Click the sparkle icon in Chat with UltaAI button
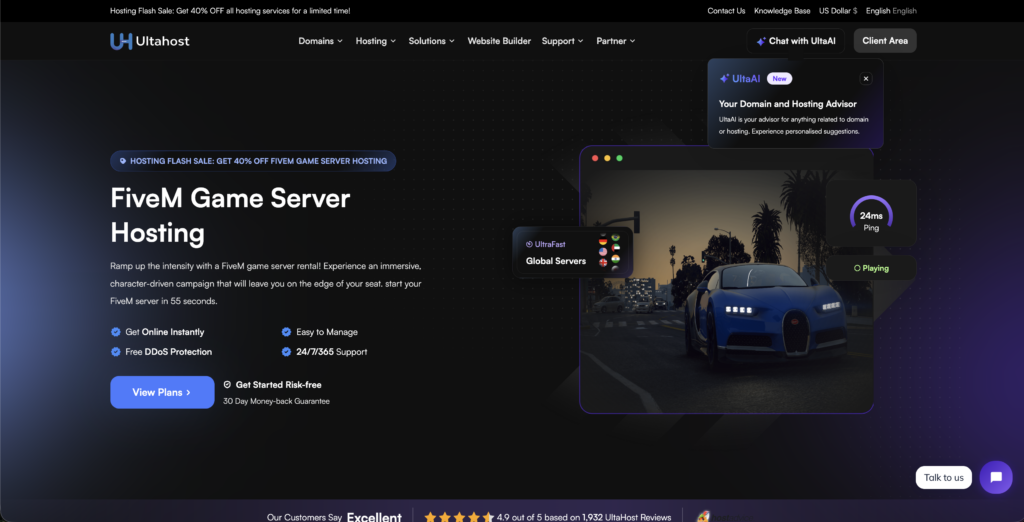 tap(761, 41)
